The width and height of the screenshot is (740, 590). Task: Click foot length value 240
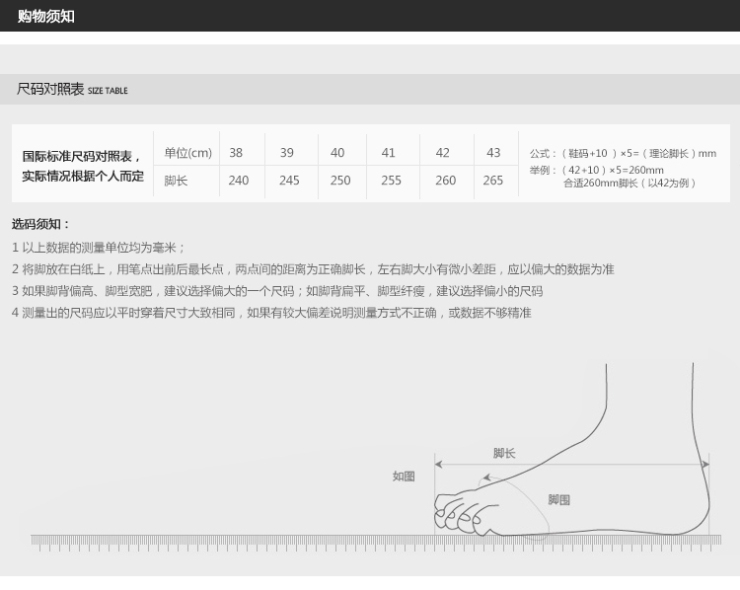[238, 180]
